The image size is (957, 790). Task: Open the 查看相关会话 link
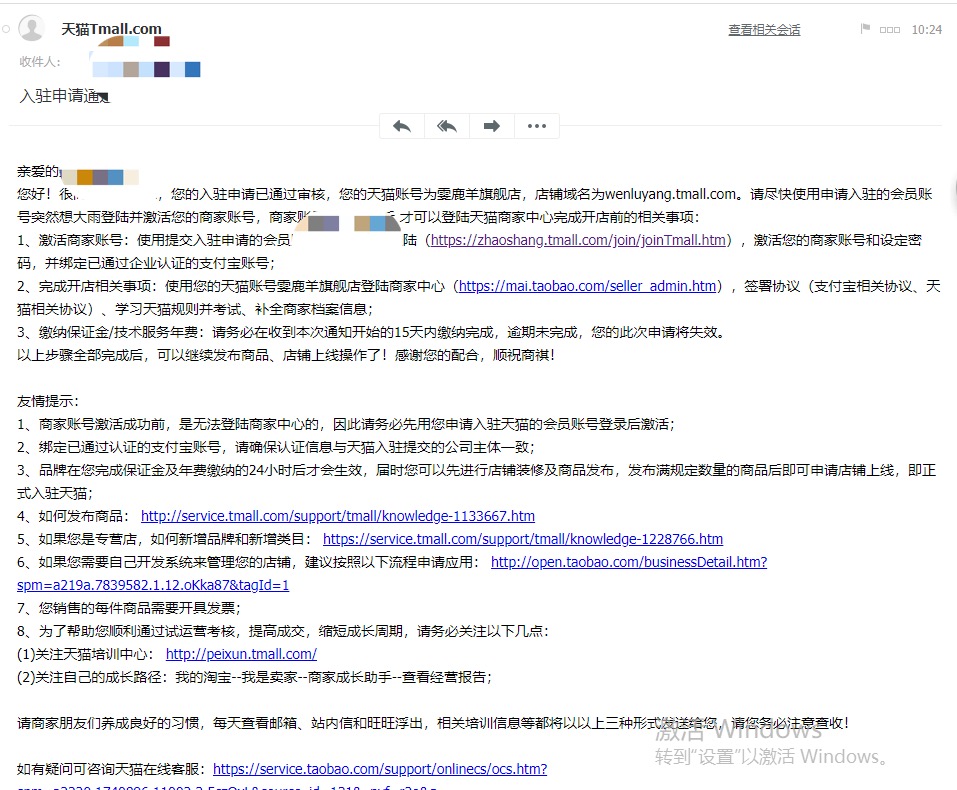click(x=764, y=29)
